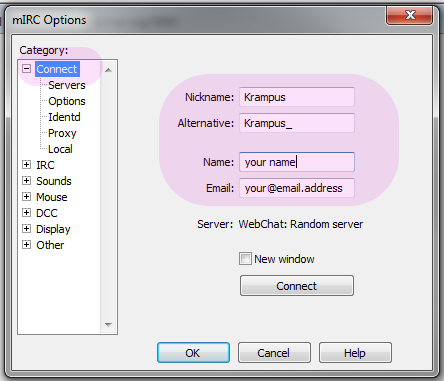This screenshot has height=381, width=444.
Task: Expand the Other category
Action: [26, 245]
